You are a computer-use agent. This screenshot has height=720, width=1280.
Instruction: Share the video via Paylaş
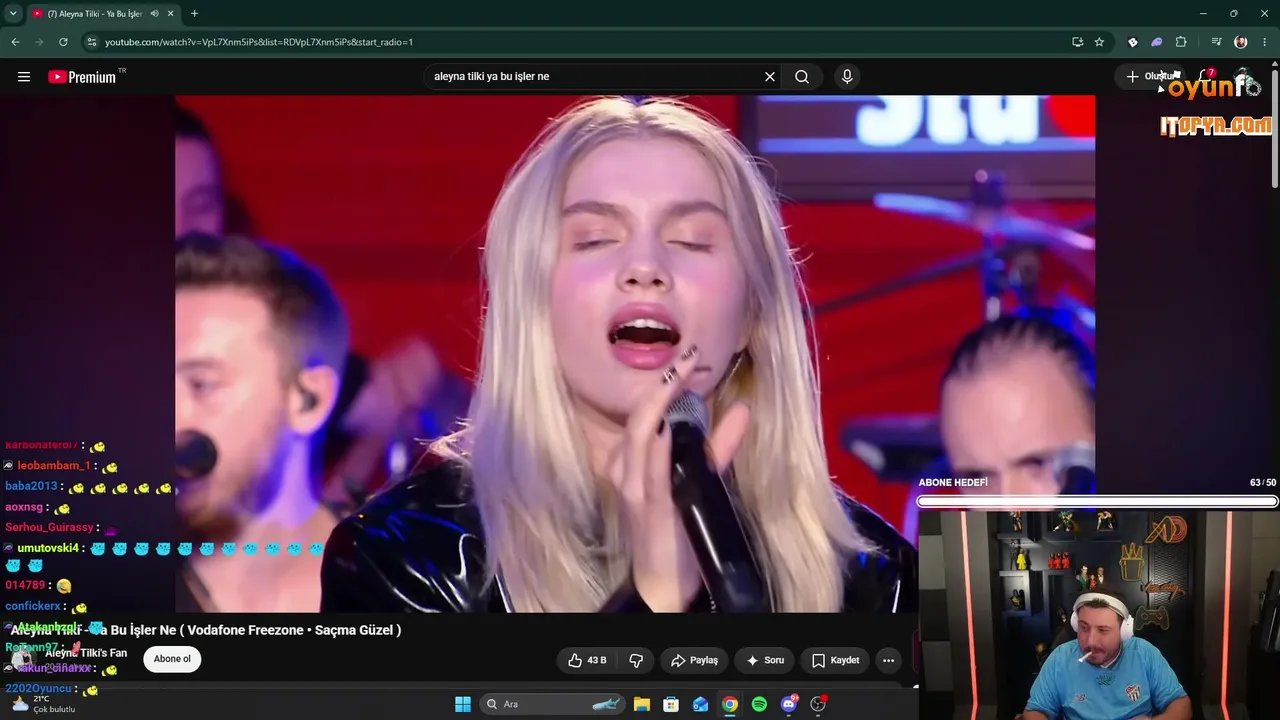pyautogui.click(x=694, y=660)
